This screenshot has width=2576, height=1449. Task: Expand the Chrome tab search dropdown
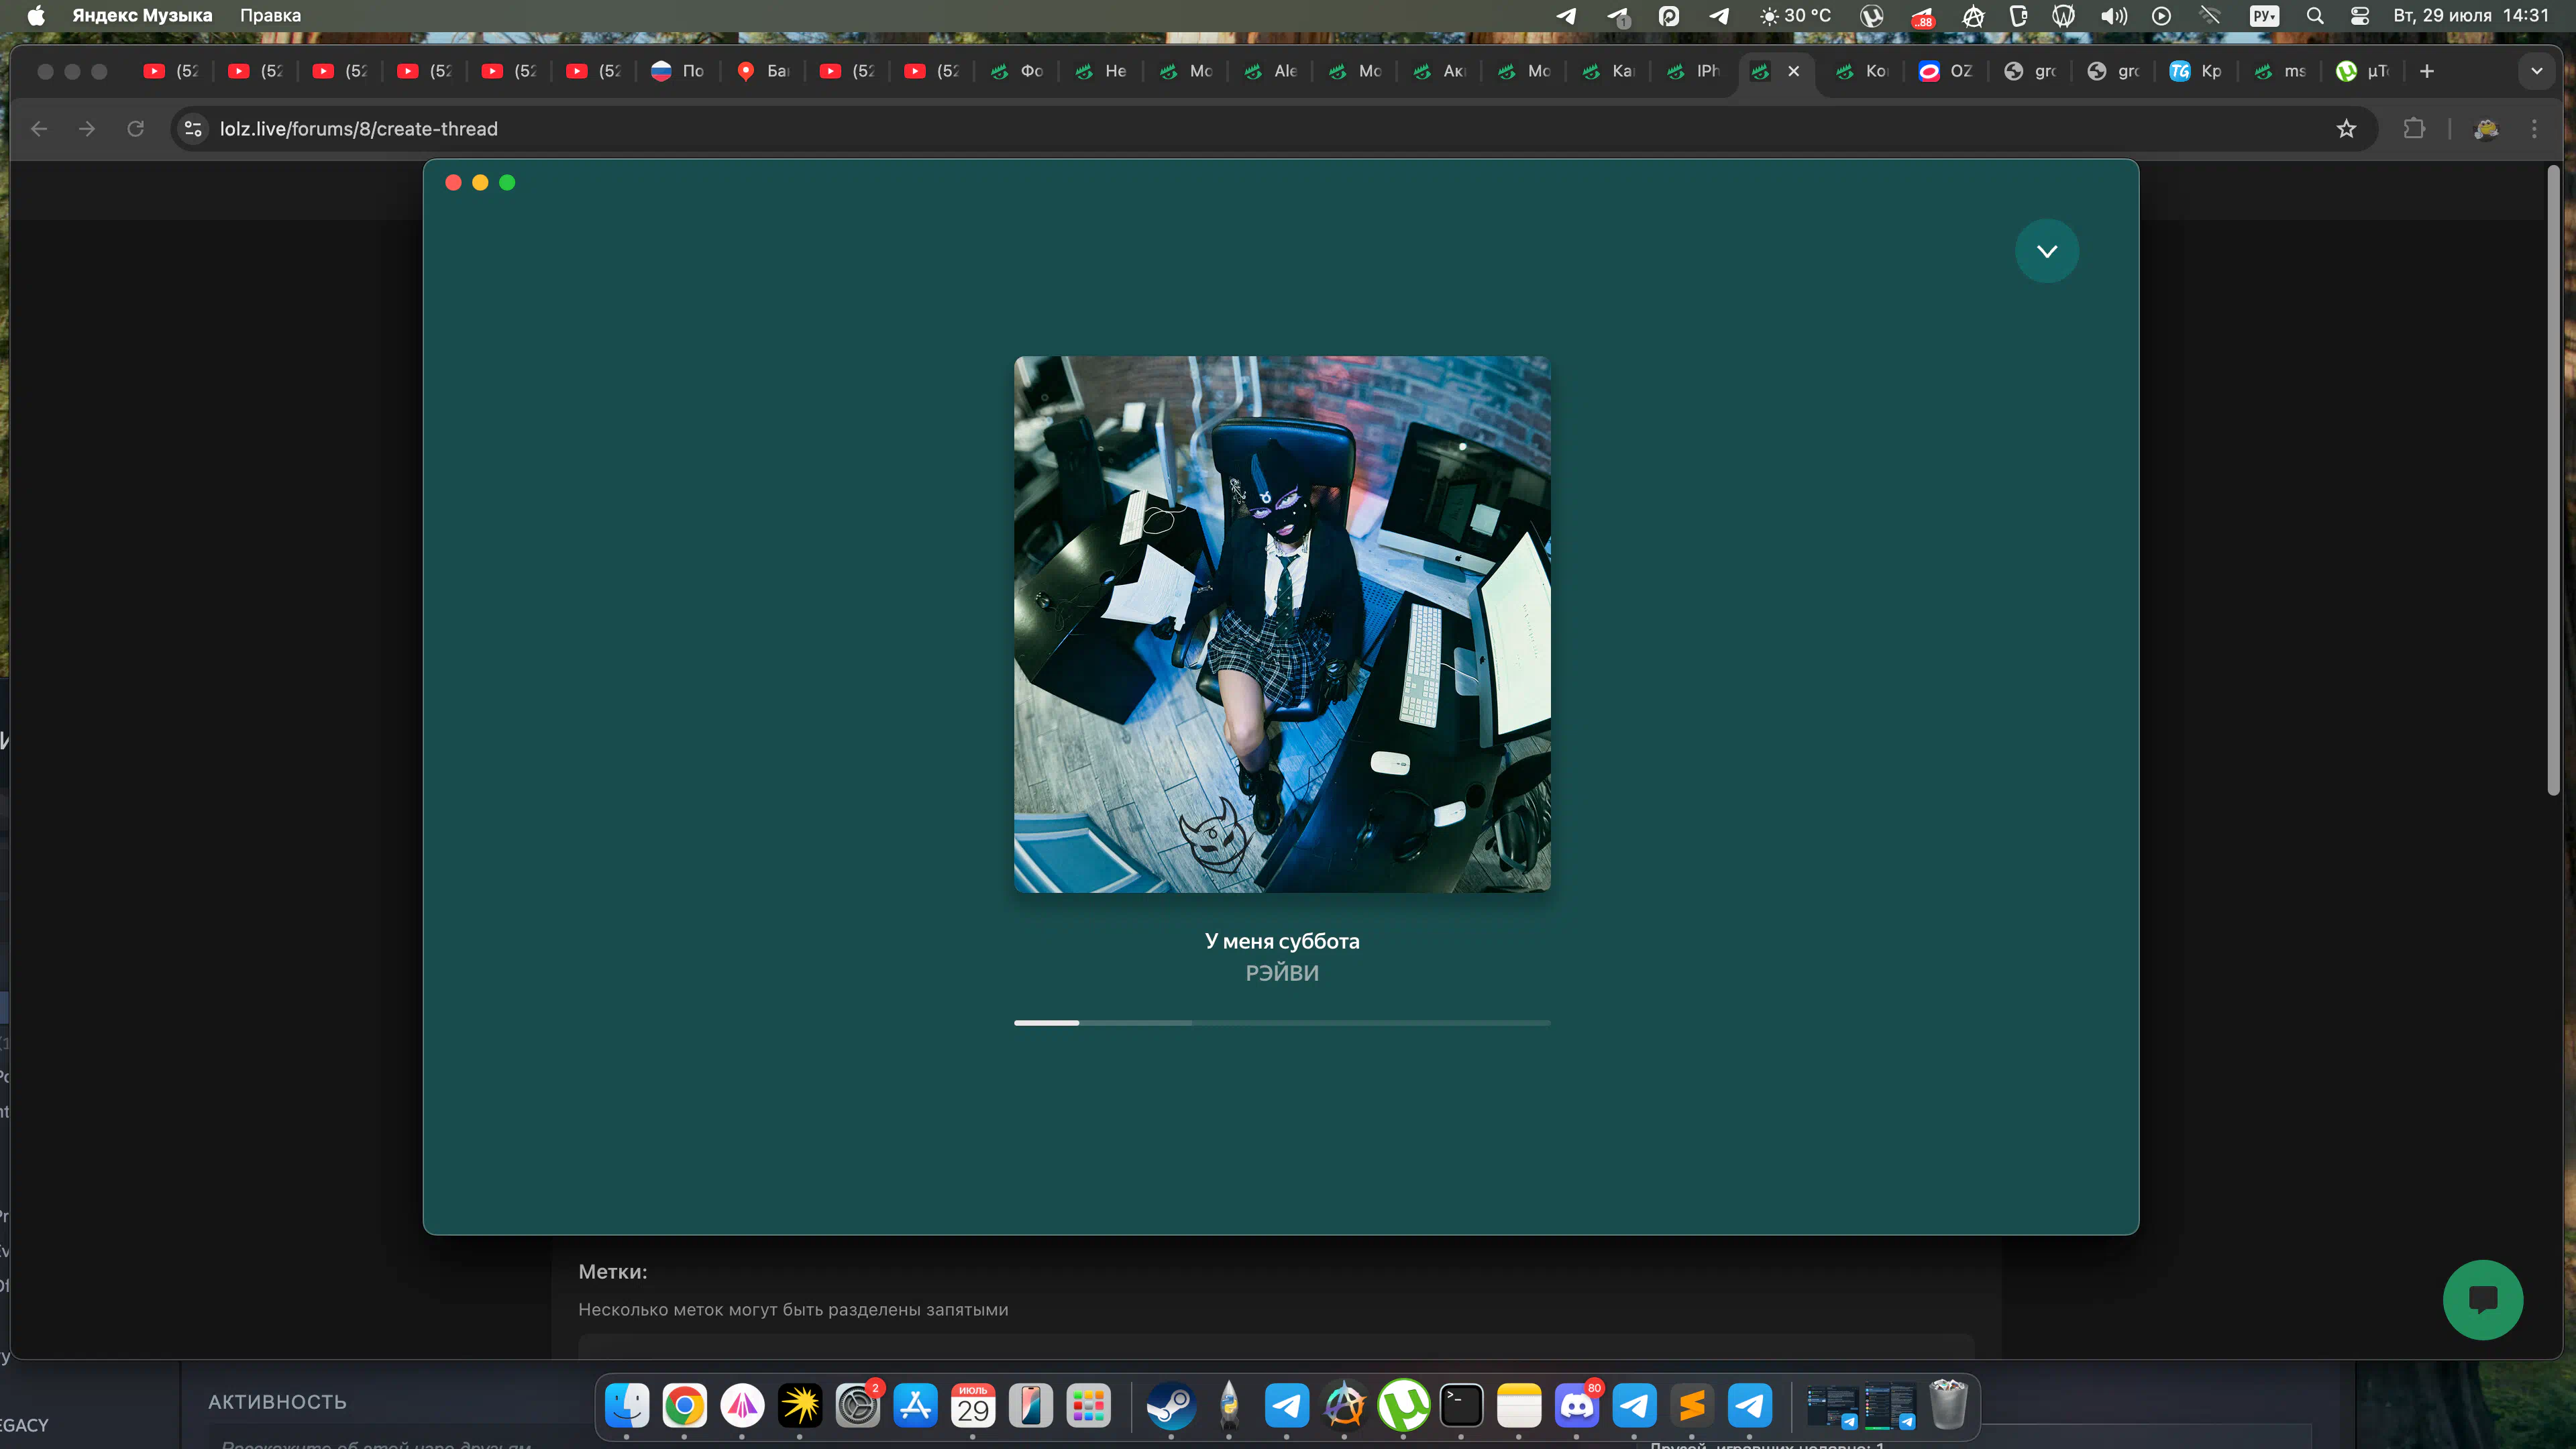[x=2537, y=71]
